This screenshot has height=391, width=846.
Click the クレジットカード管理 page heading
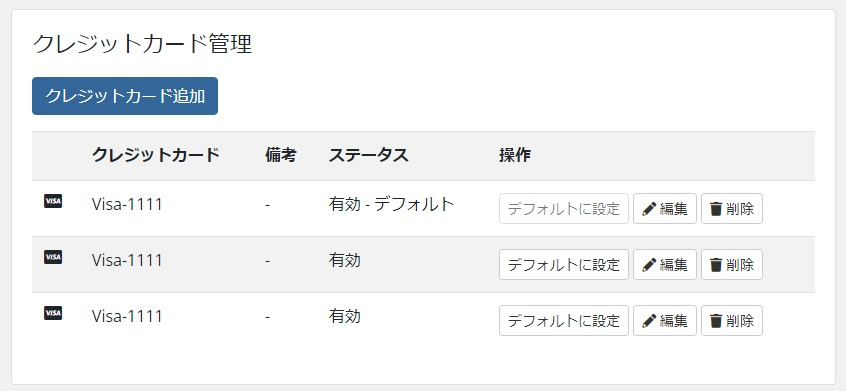click(142, 44)
